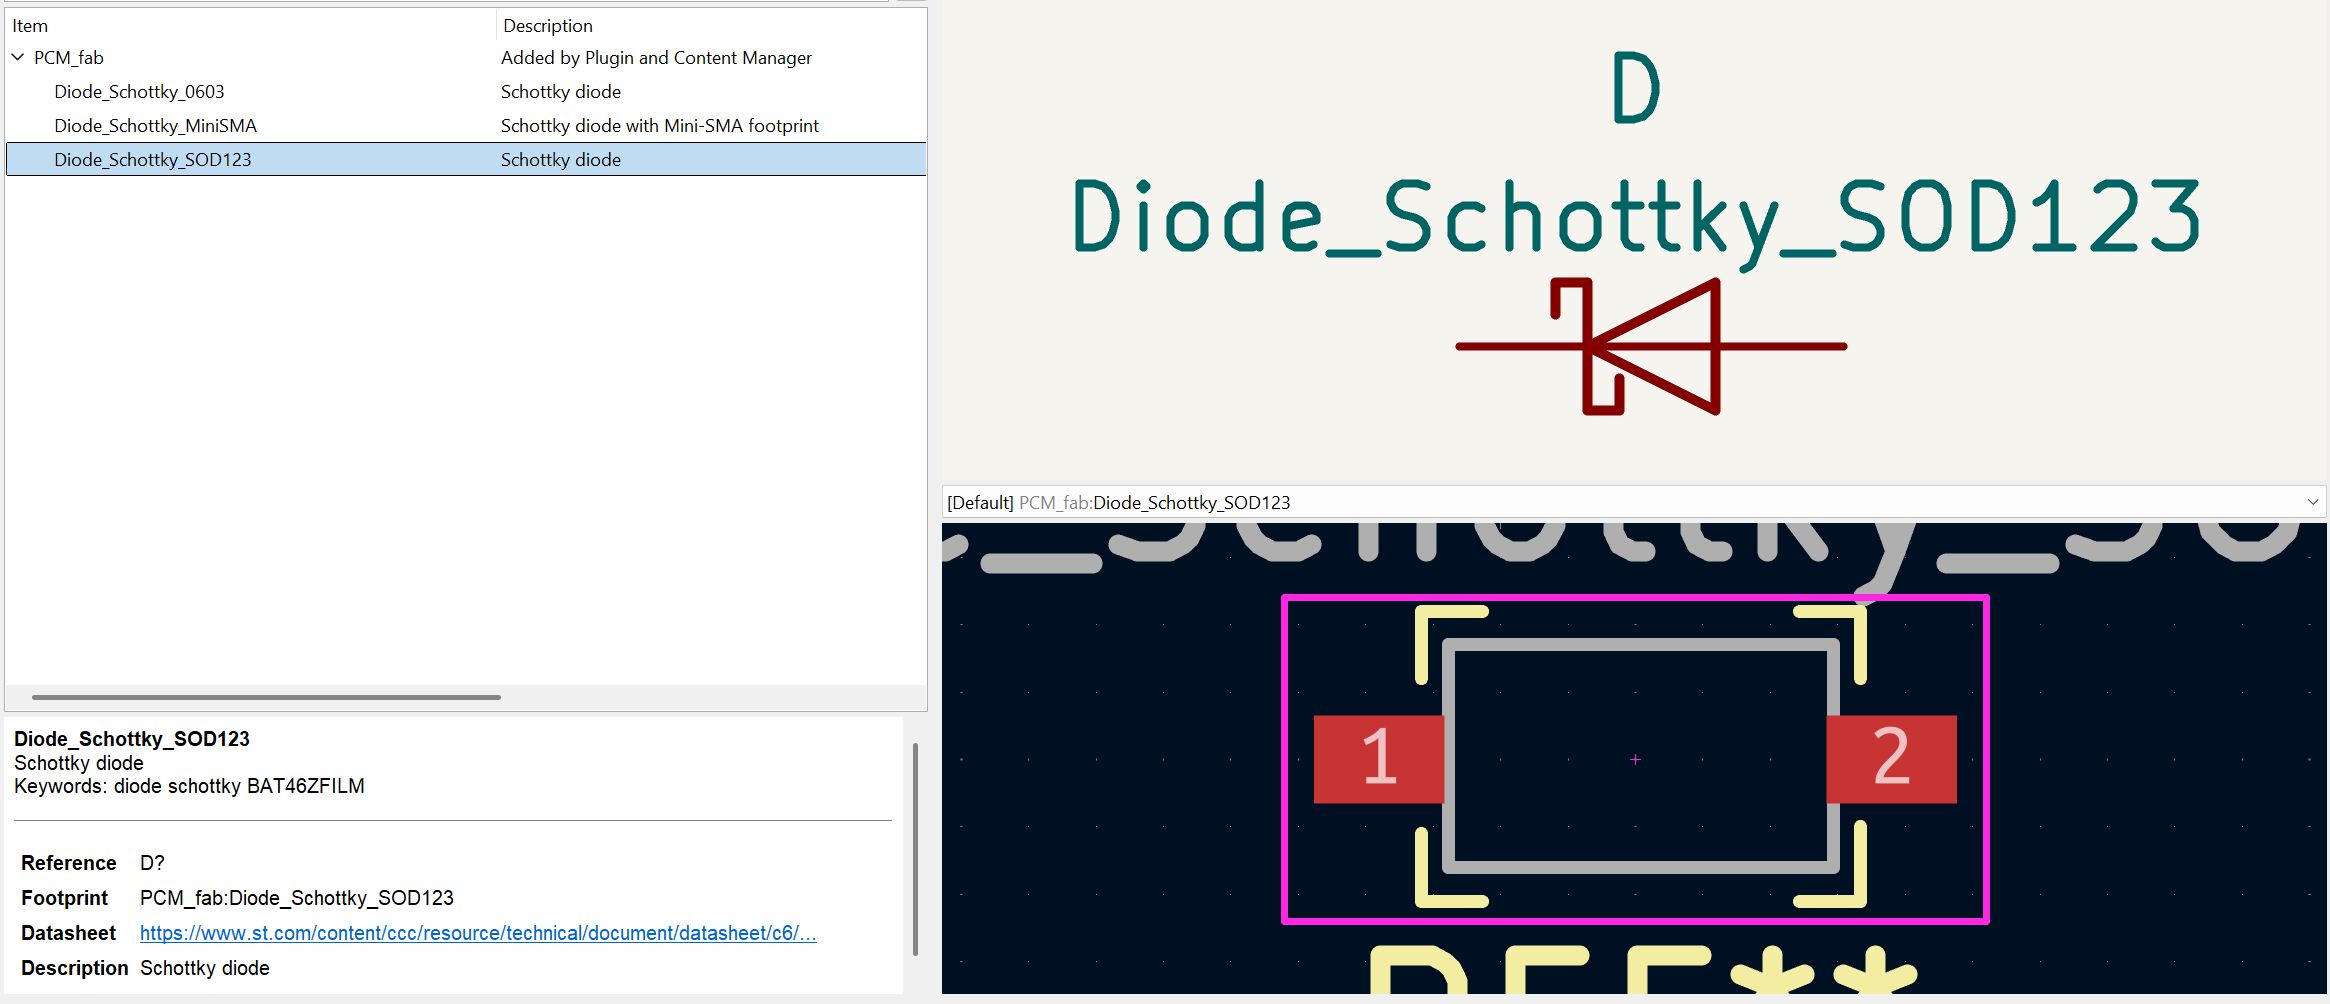2330x1004 pixels.
Task: Click the Item column header
Action: click(x=29, y=25)
